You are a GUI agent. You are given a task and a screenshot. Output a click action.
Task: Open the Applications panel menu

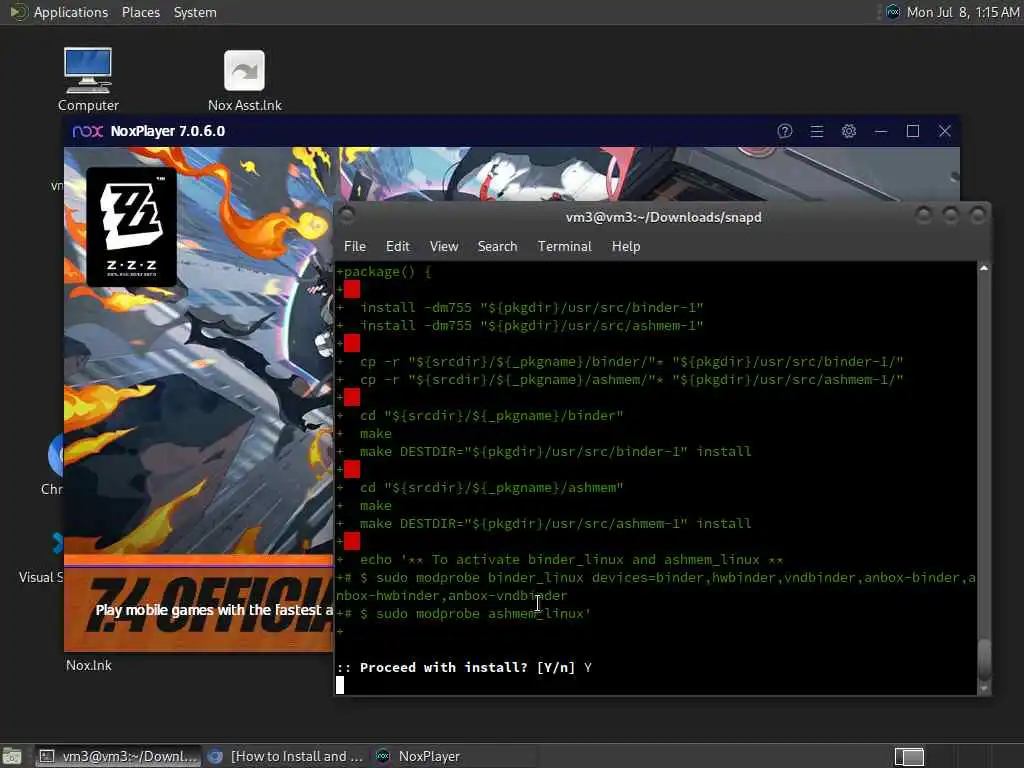click(71, 12)
